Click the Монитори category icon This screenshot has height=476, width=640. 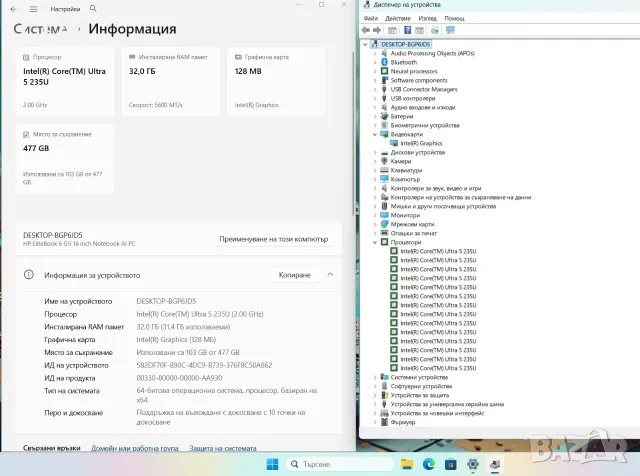(x=384, y=215)
